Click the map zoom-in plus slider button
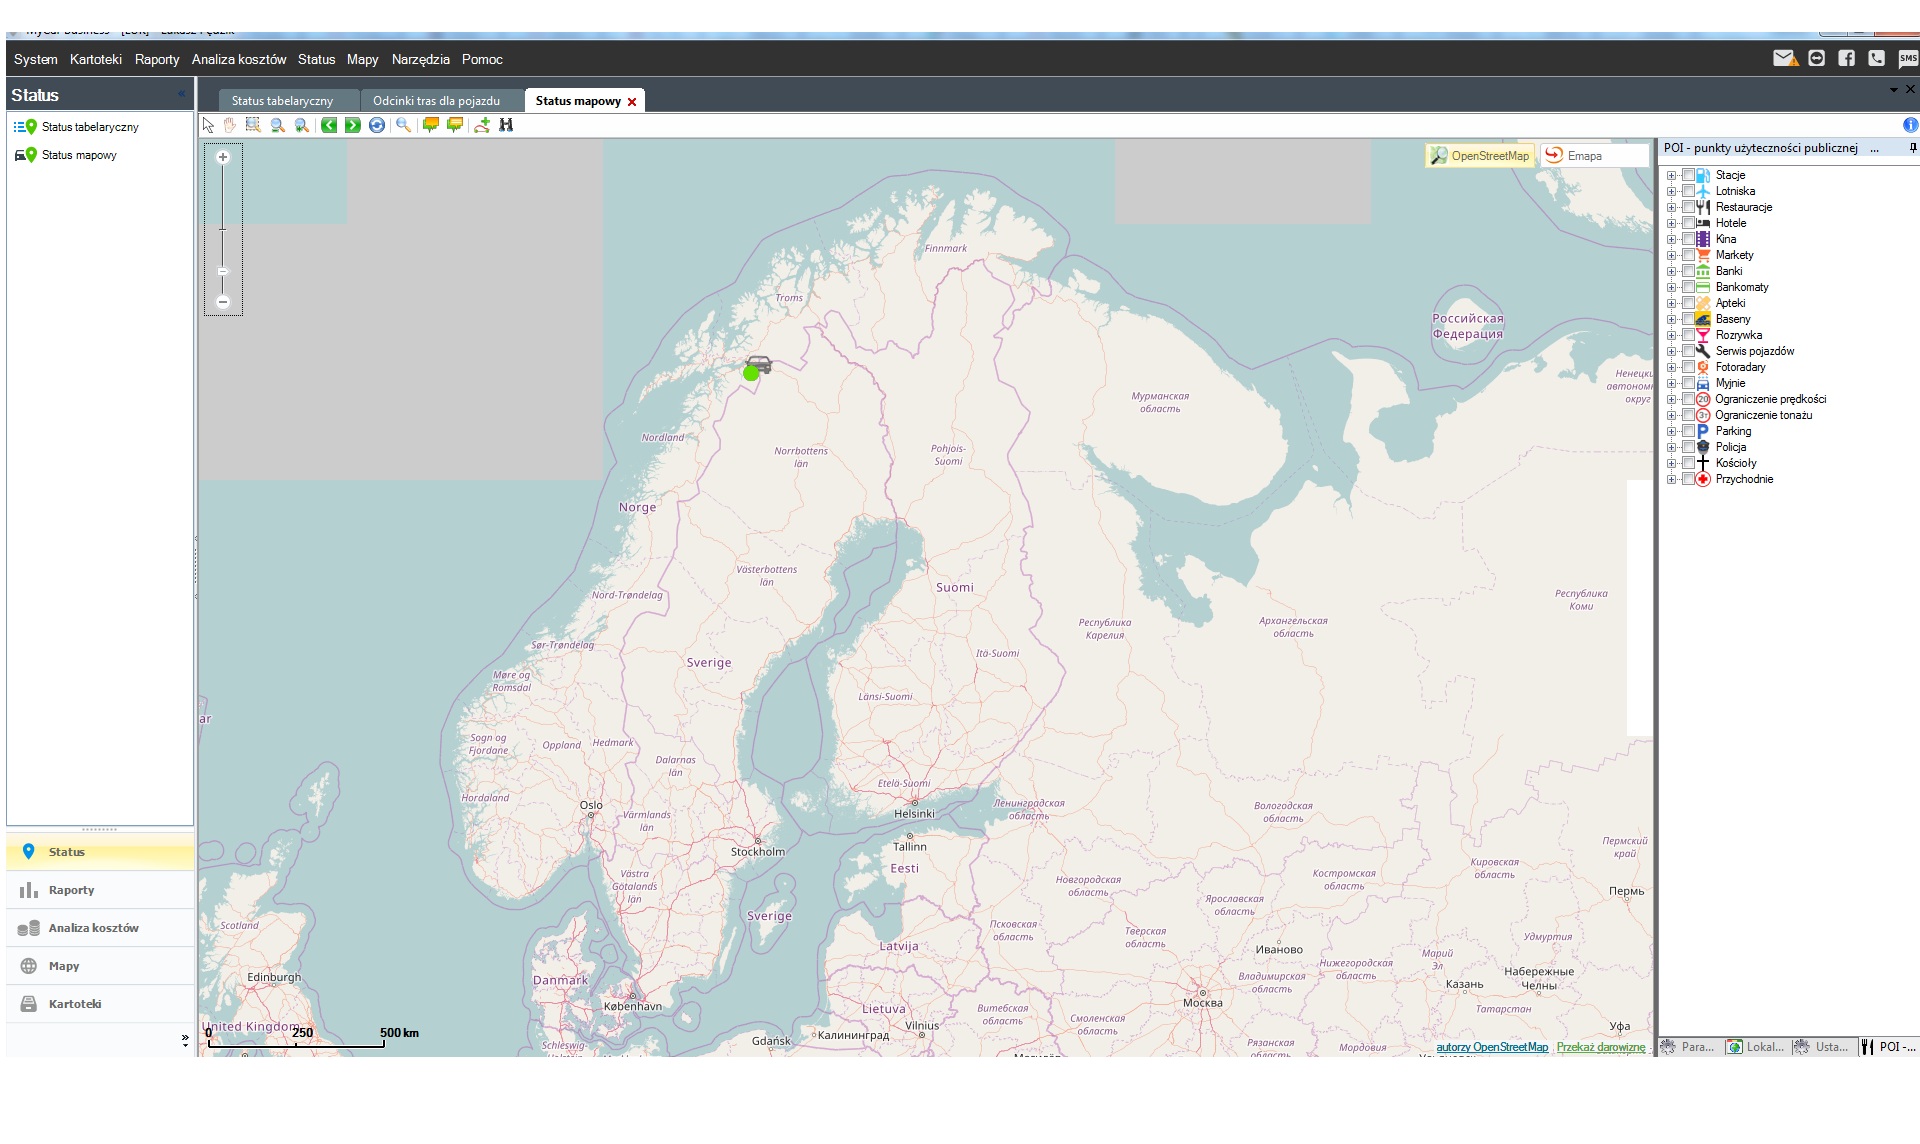Screen dimensions: 1920x1144 [223, 157]
